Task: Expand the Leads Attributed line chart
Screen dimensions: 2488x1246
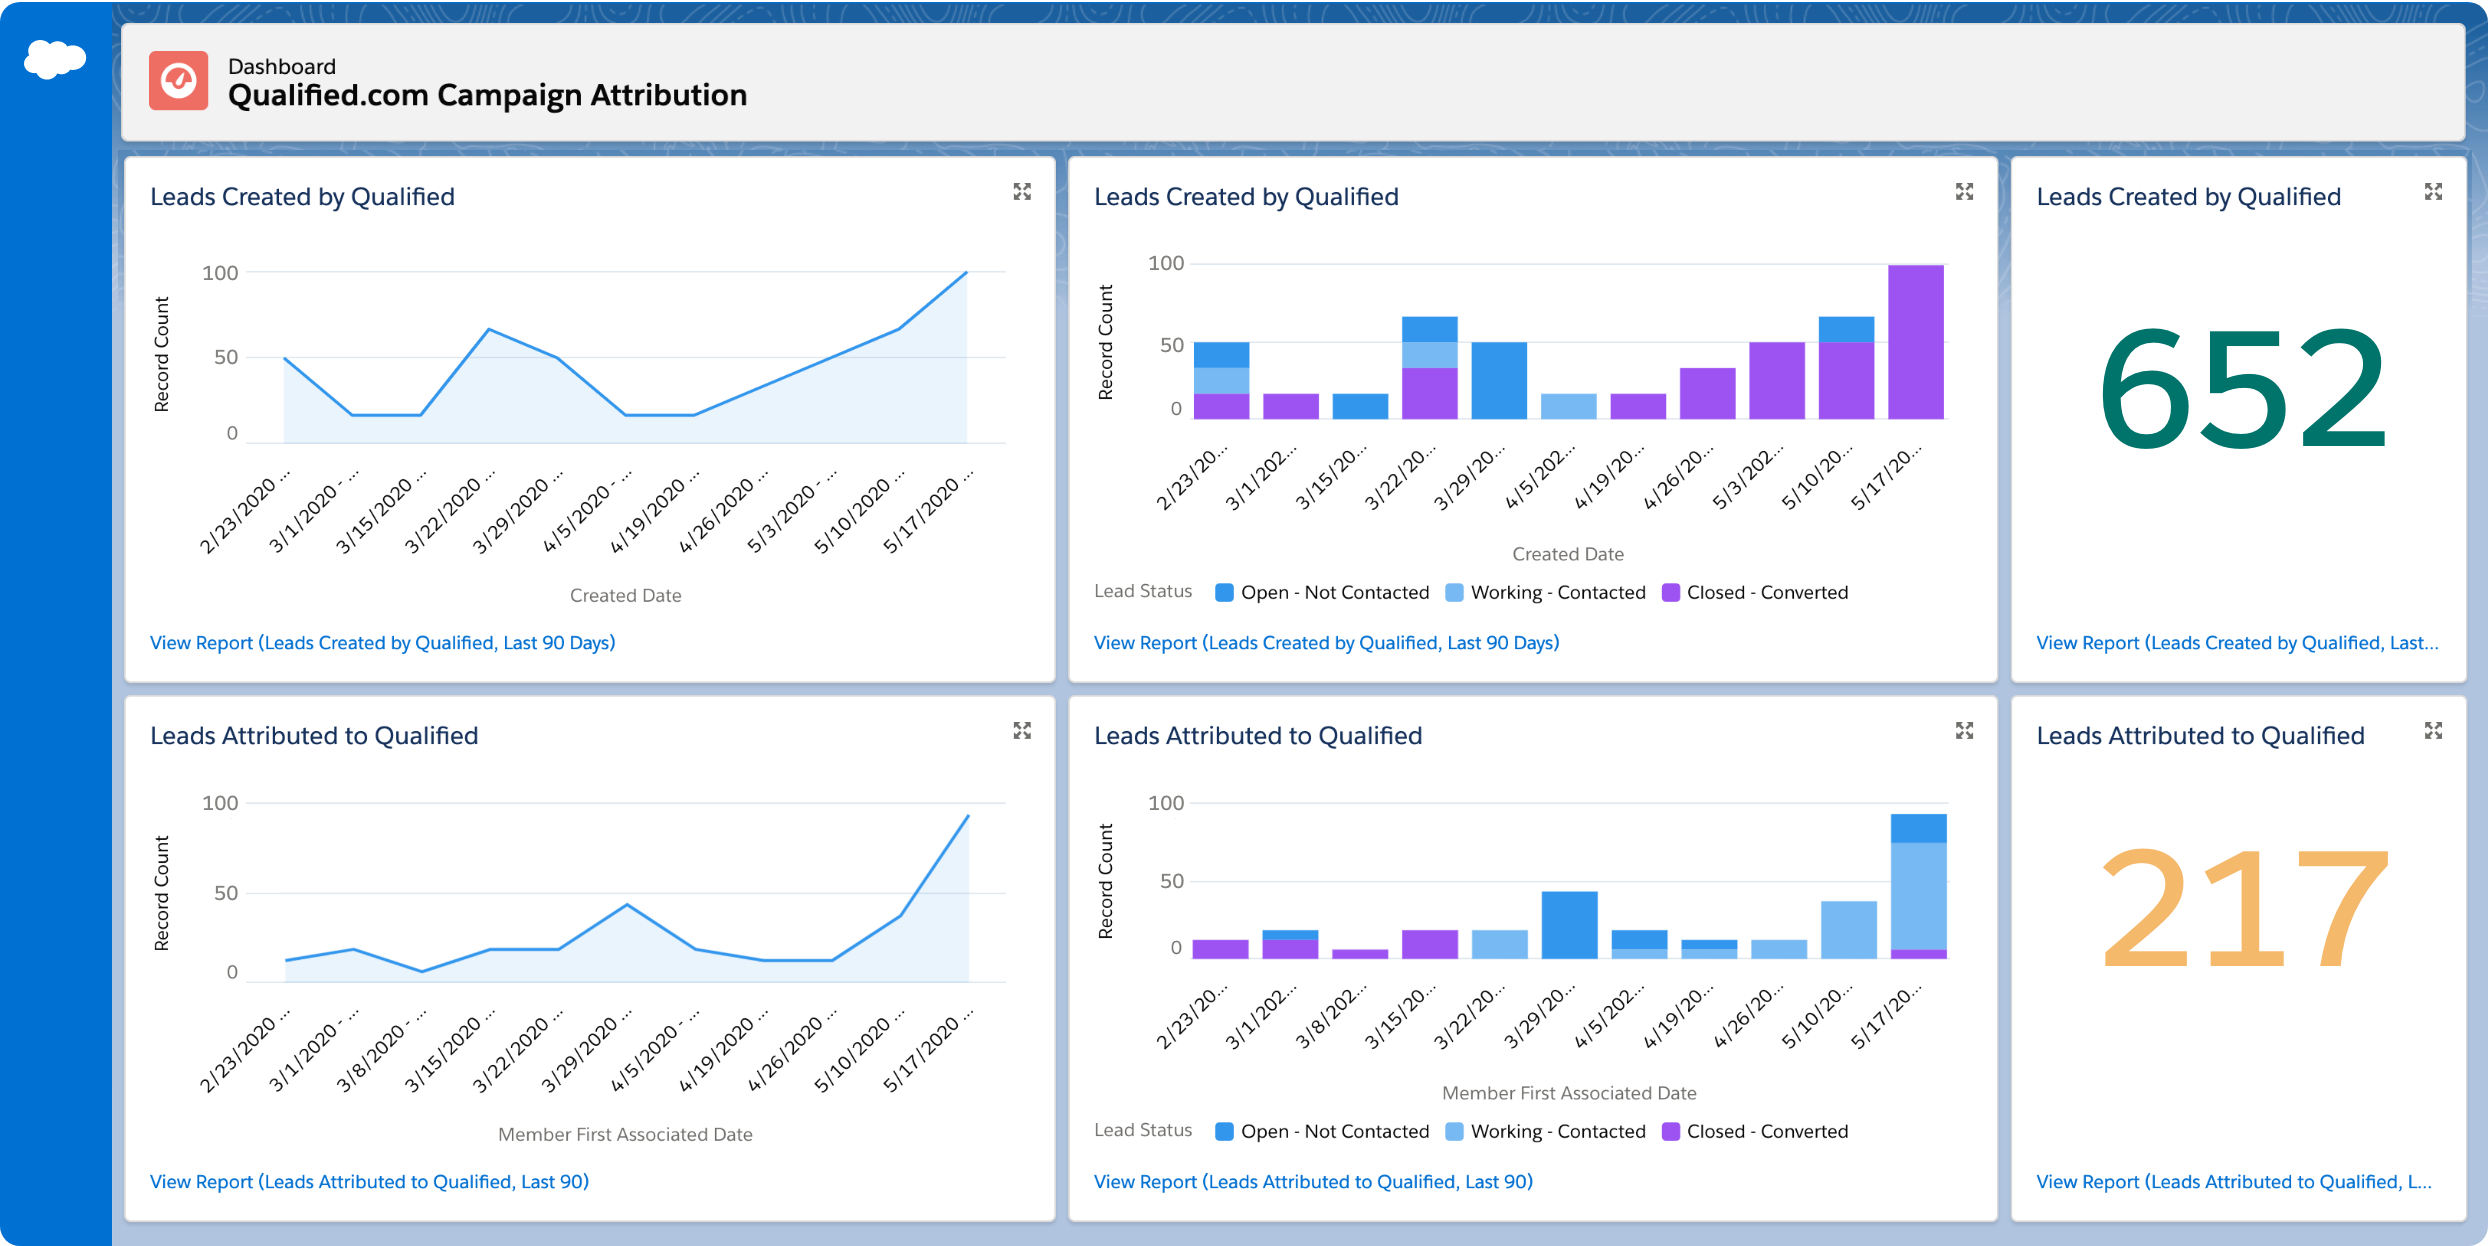Action: 1022,731
